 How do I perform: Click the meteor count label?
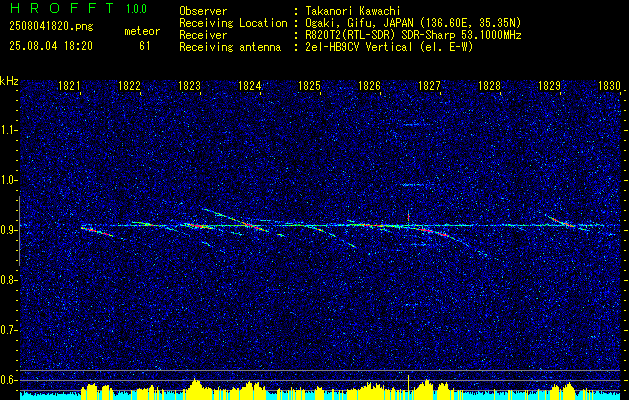click(x=142, y=31)
